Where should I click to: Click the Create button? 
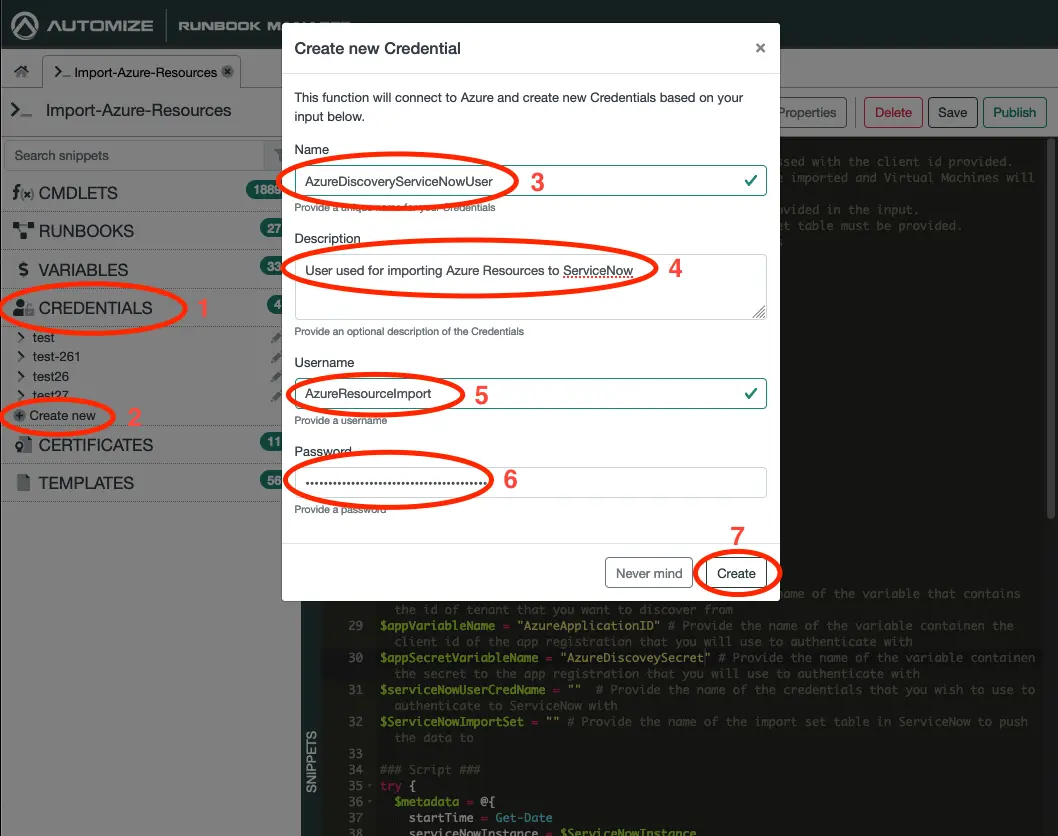click(736, 573)
